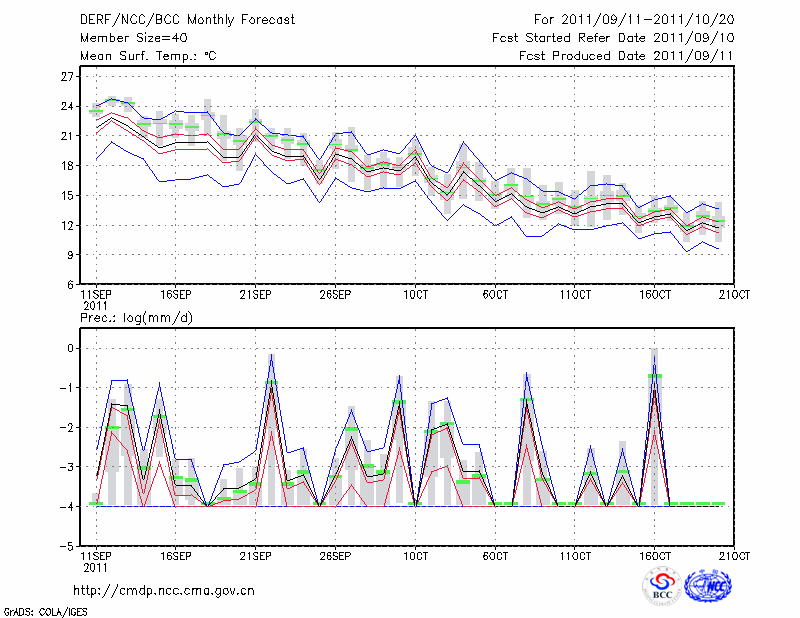Click the NCC globe logo
The image size is (800, 618).
pos(708,587)
